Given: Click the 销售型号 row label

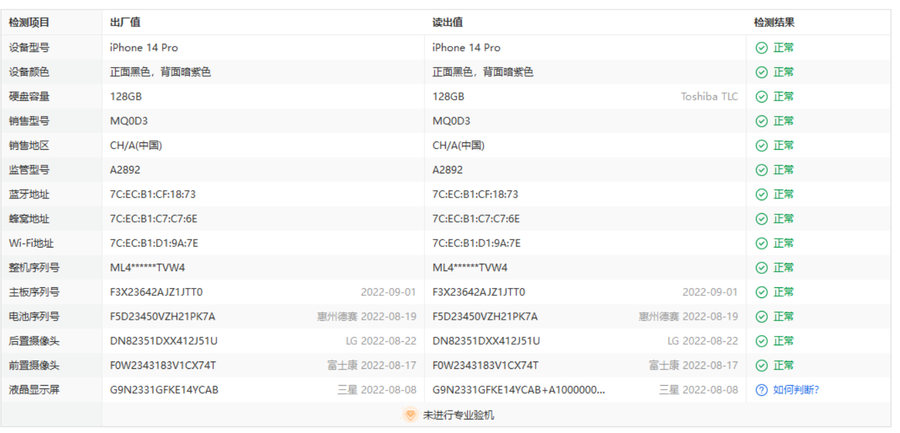Looking at the screenshot, I should click(29, 121).
